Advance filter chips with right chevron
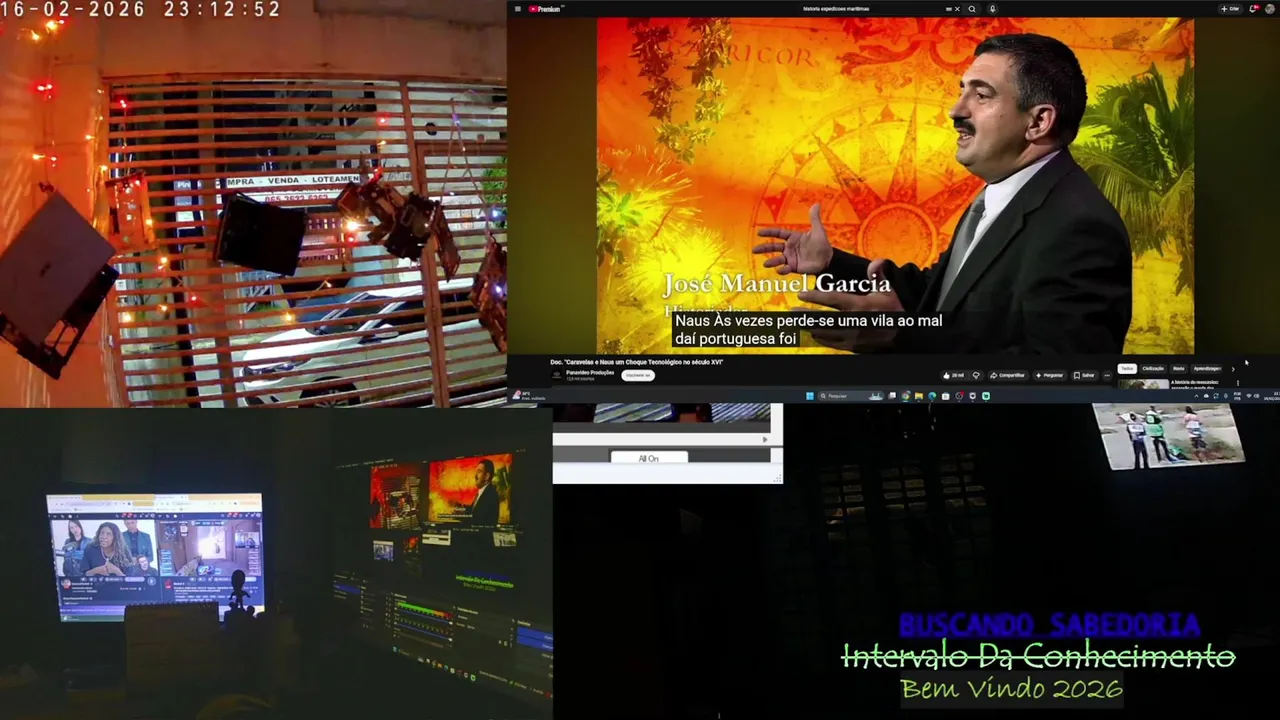This screenshot has width=1280, height=720. click(1233, 369)
